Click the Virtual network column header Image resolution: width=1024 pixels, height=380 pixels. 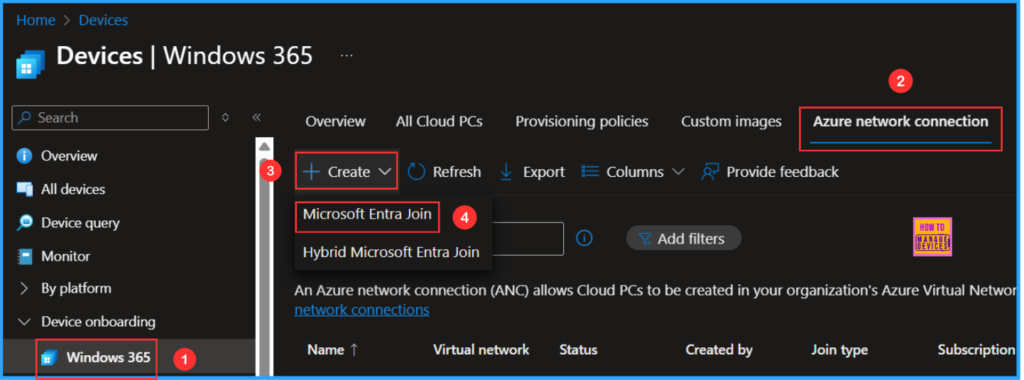pos(481,350)
